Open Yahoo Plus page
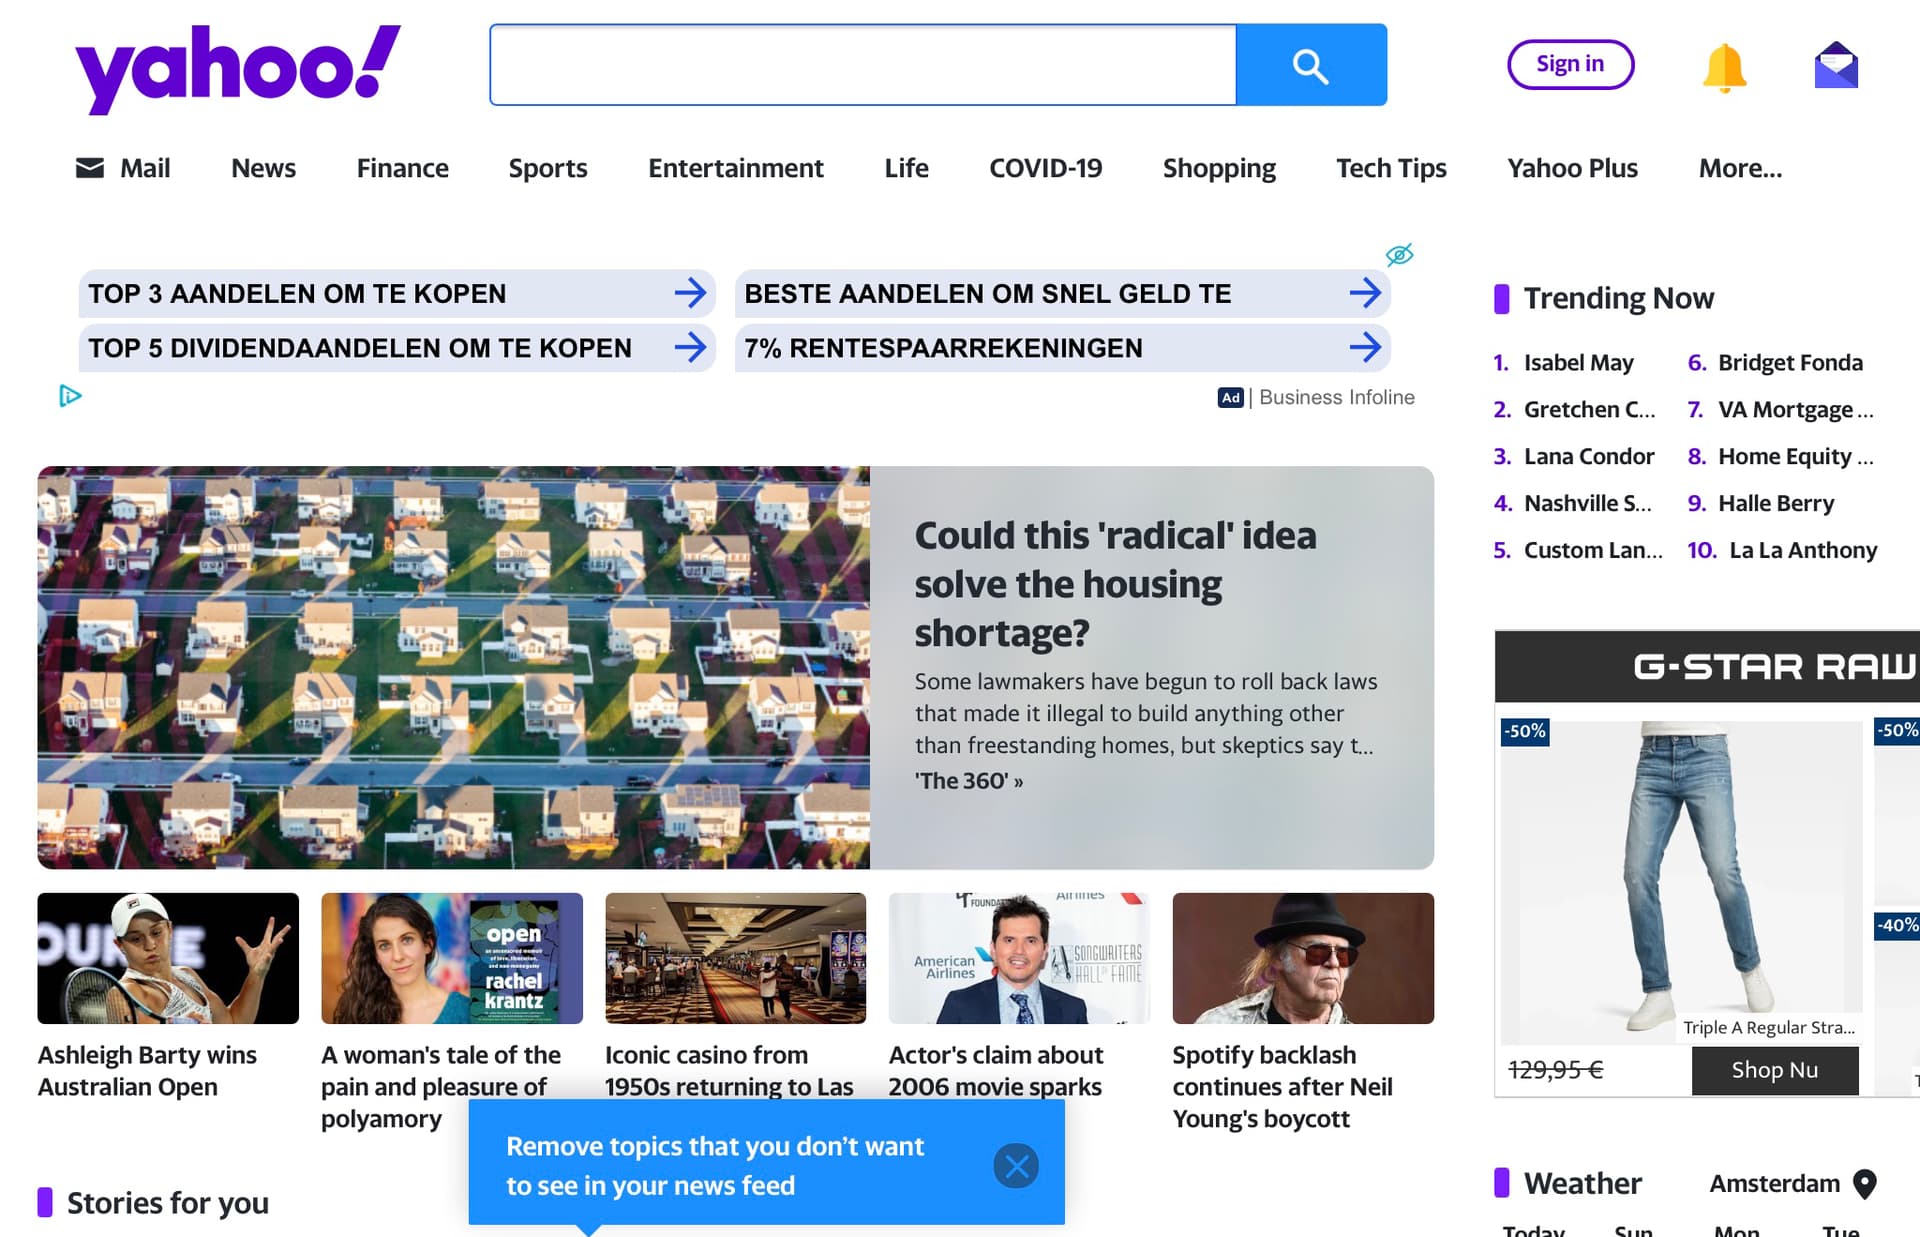Viewport: 1920px width, 1237px height. click(x=1572, y=168)
